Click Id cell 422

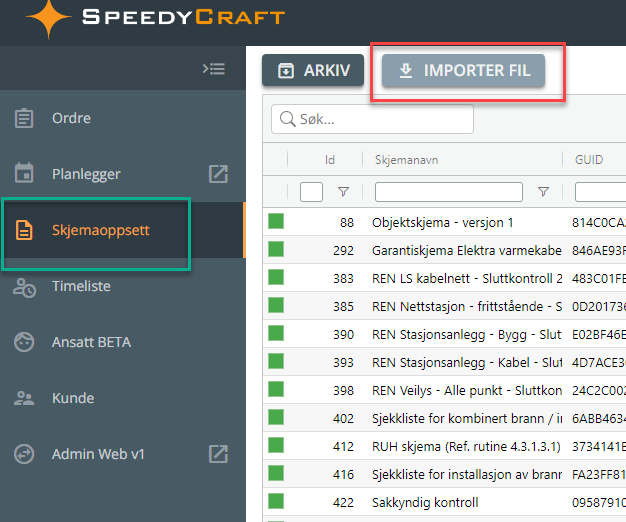343,502
